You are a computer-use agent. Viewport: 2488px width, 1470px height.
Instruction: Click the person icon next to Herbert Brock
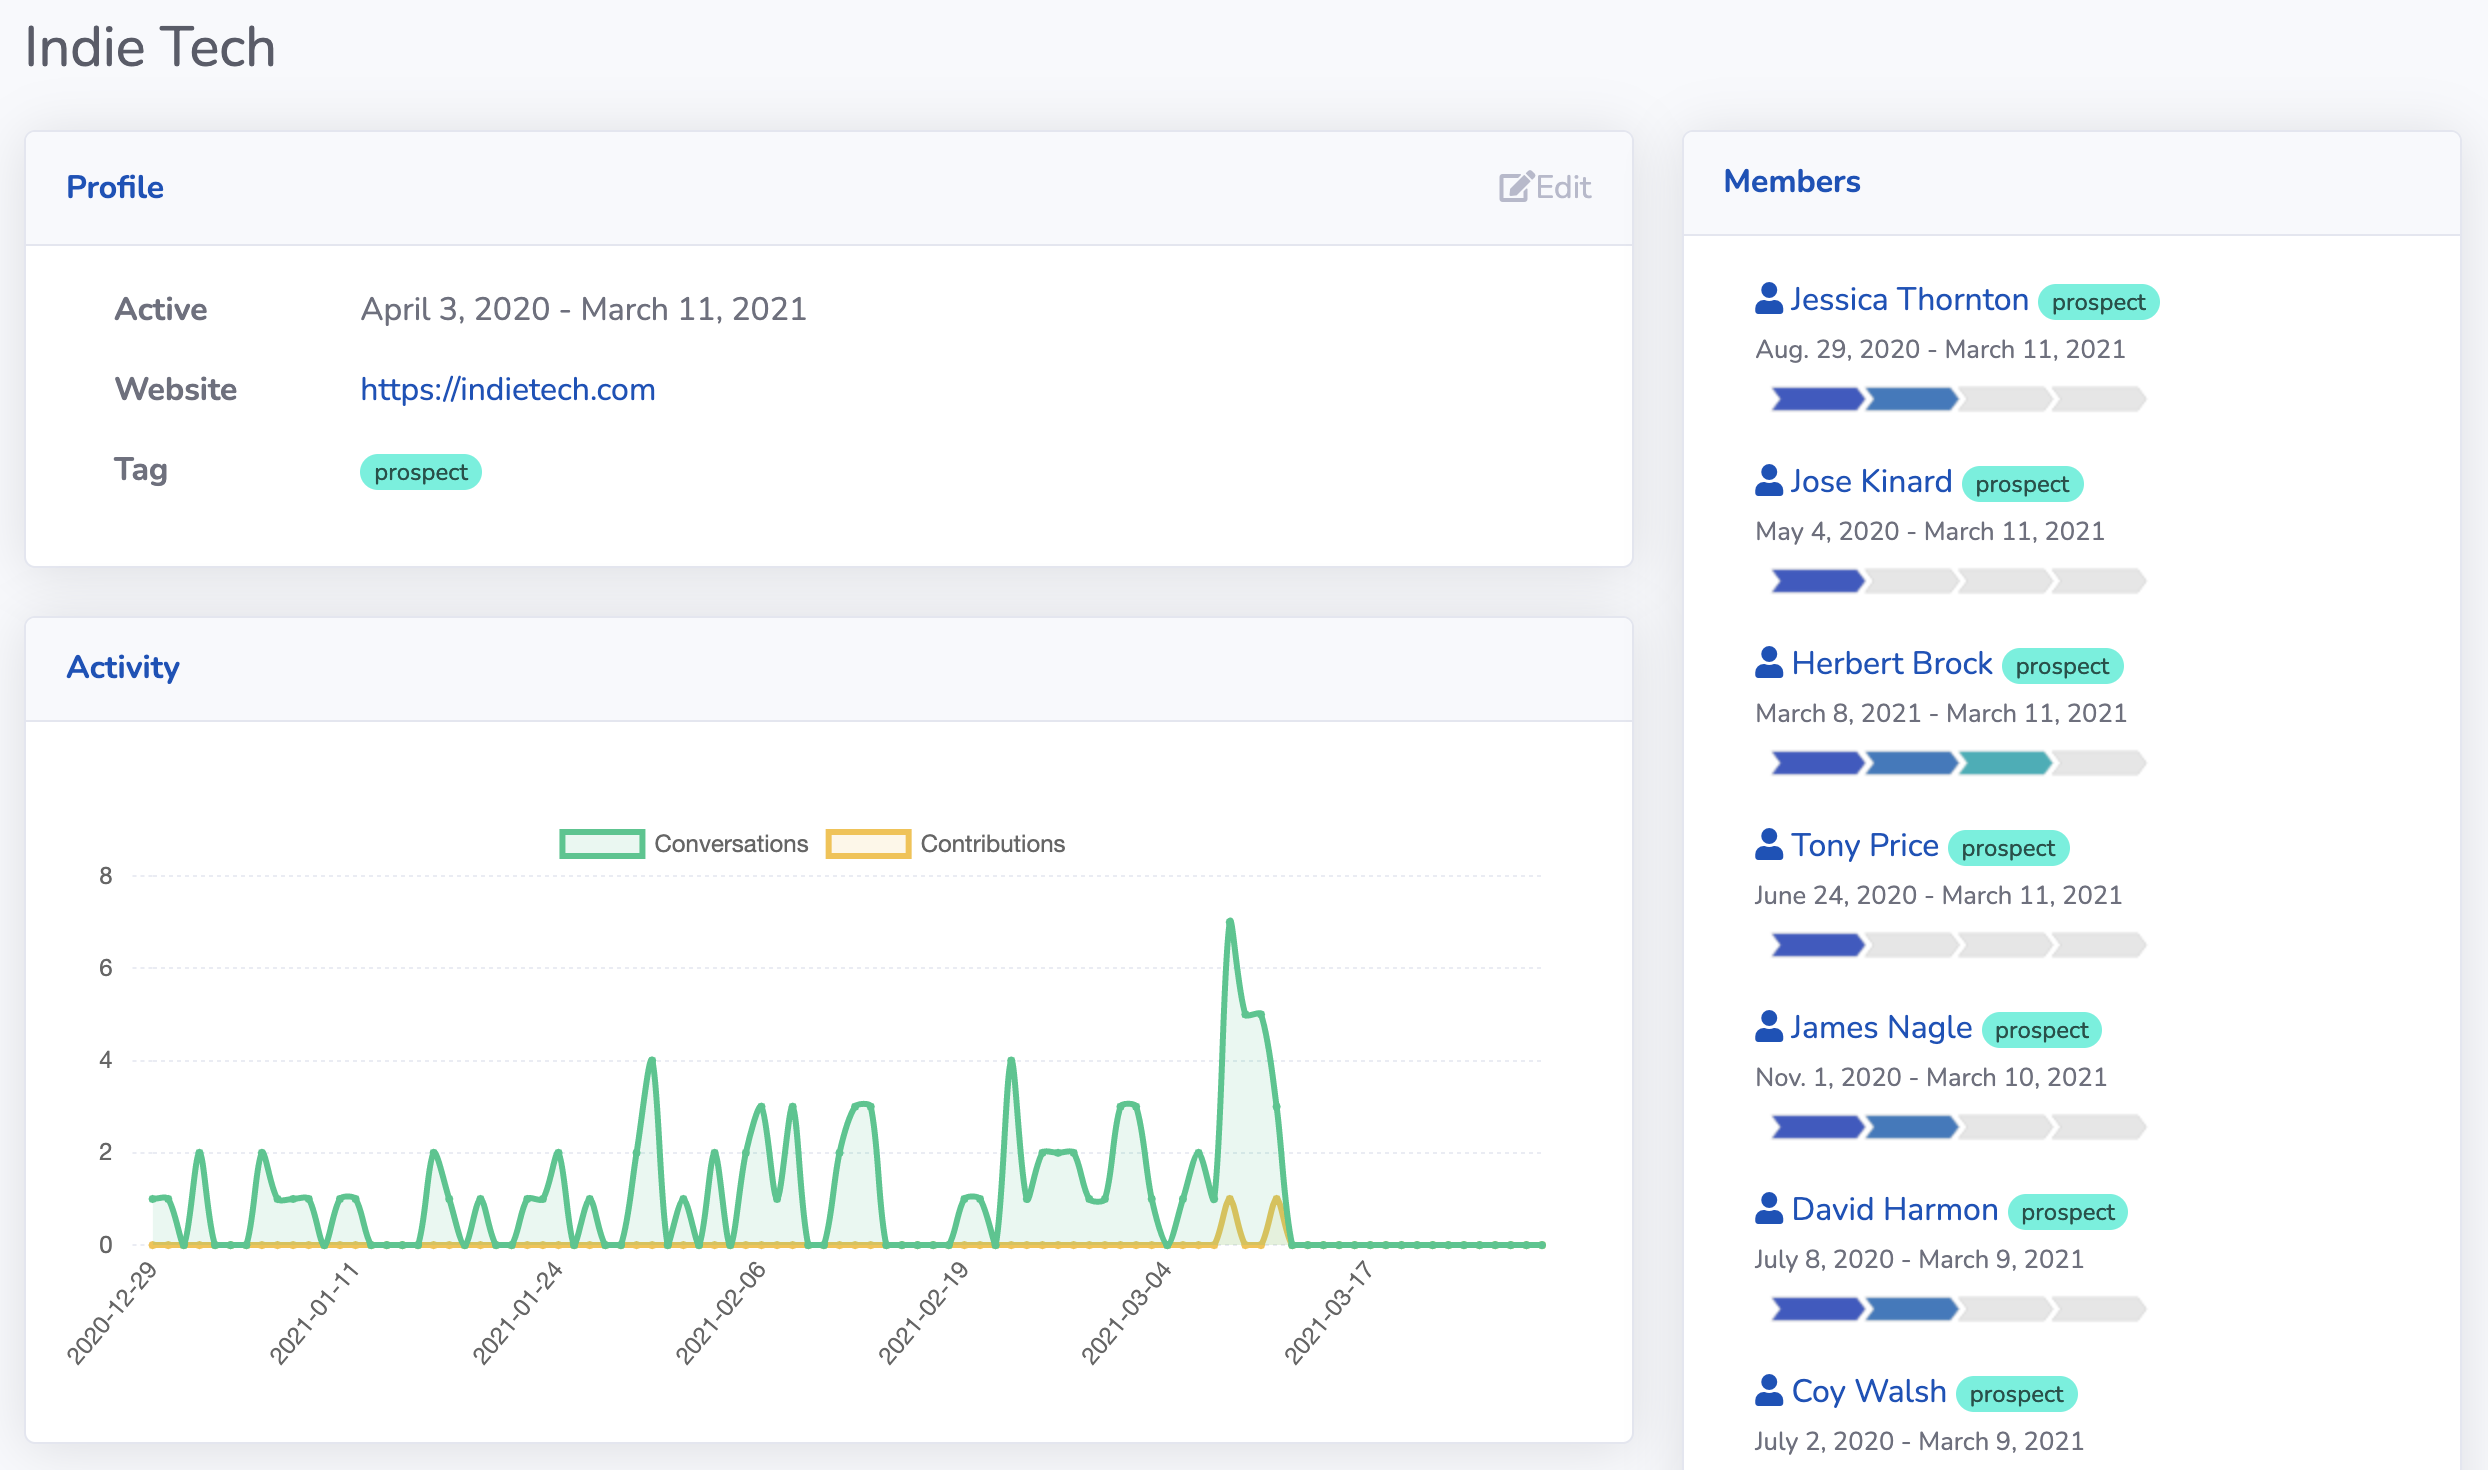coord(1768,661)
